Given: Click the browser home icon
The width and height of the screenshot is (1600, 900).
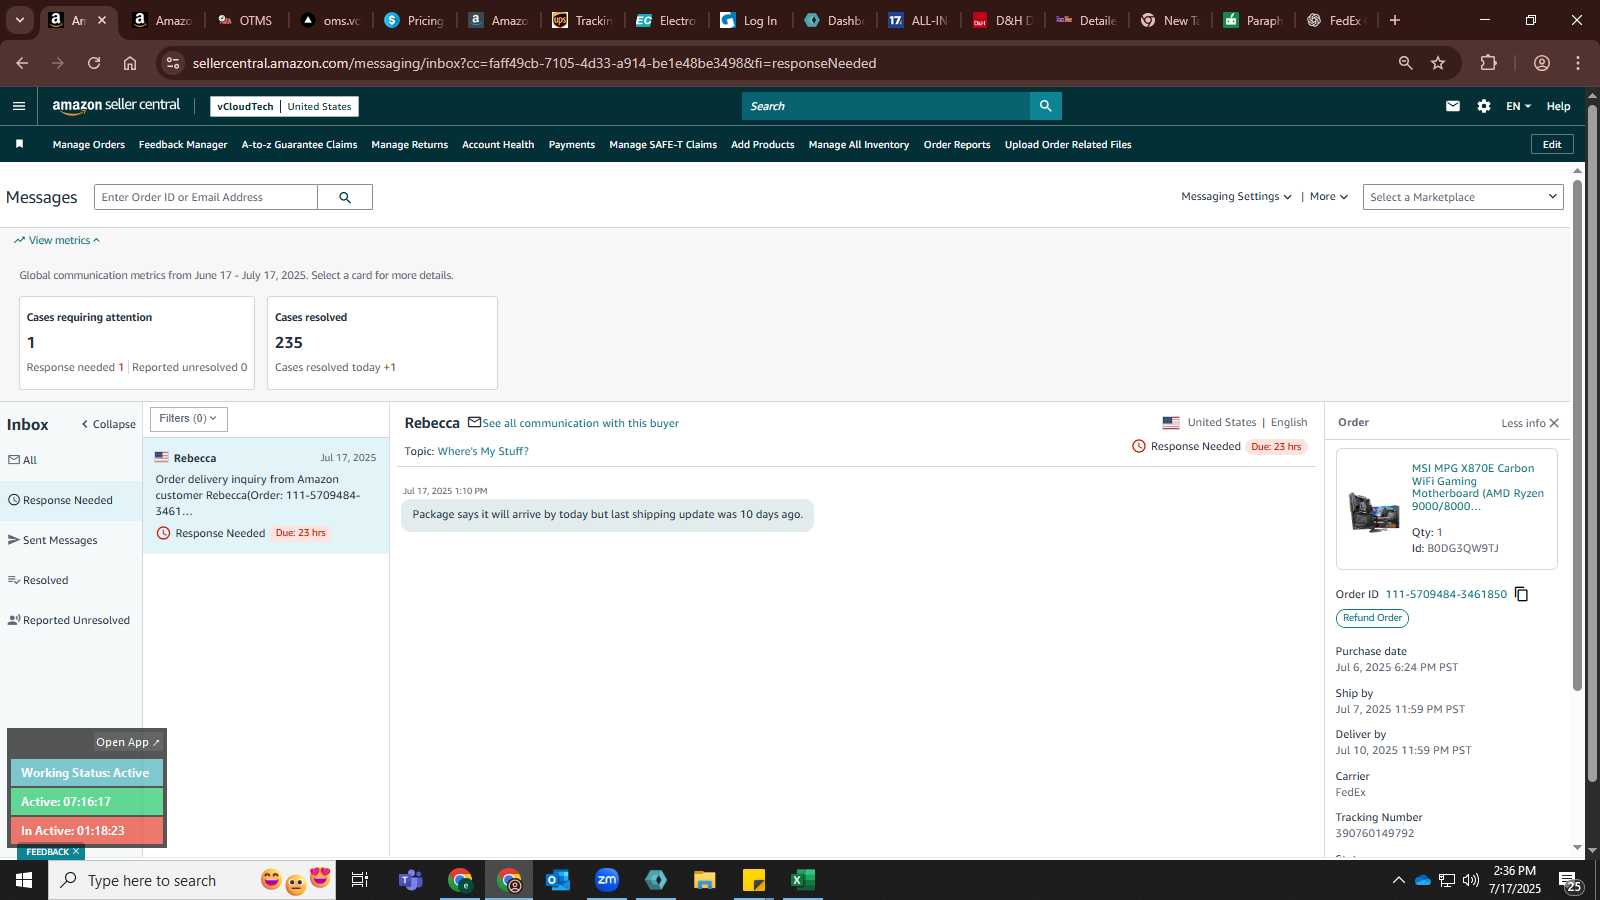Looking at the screenshot, I should (x=130, y=63).
